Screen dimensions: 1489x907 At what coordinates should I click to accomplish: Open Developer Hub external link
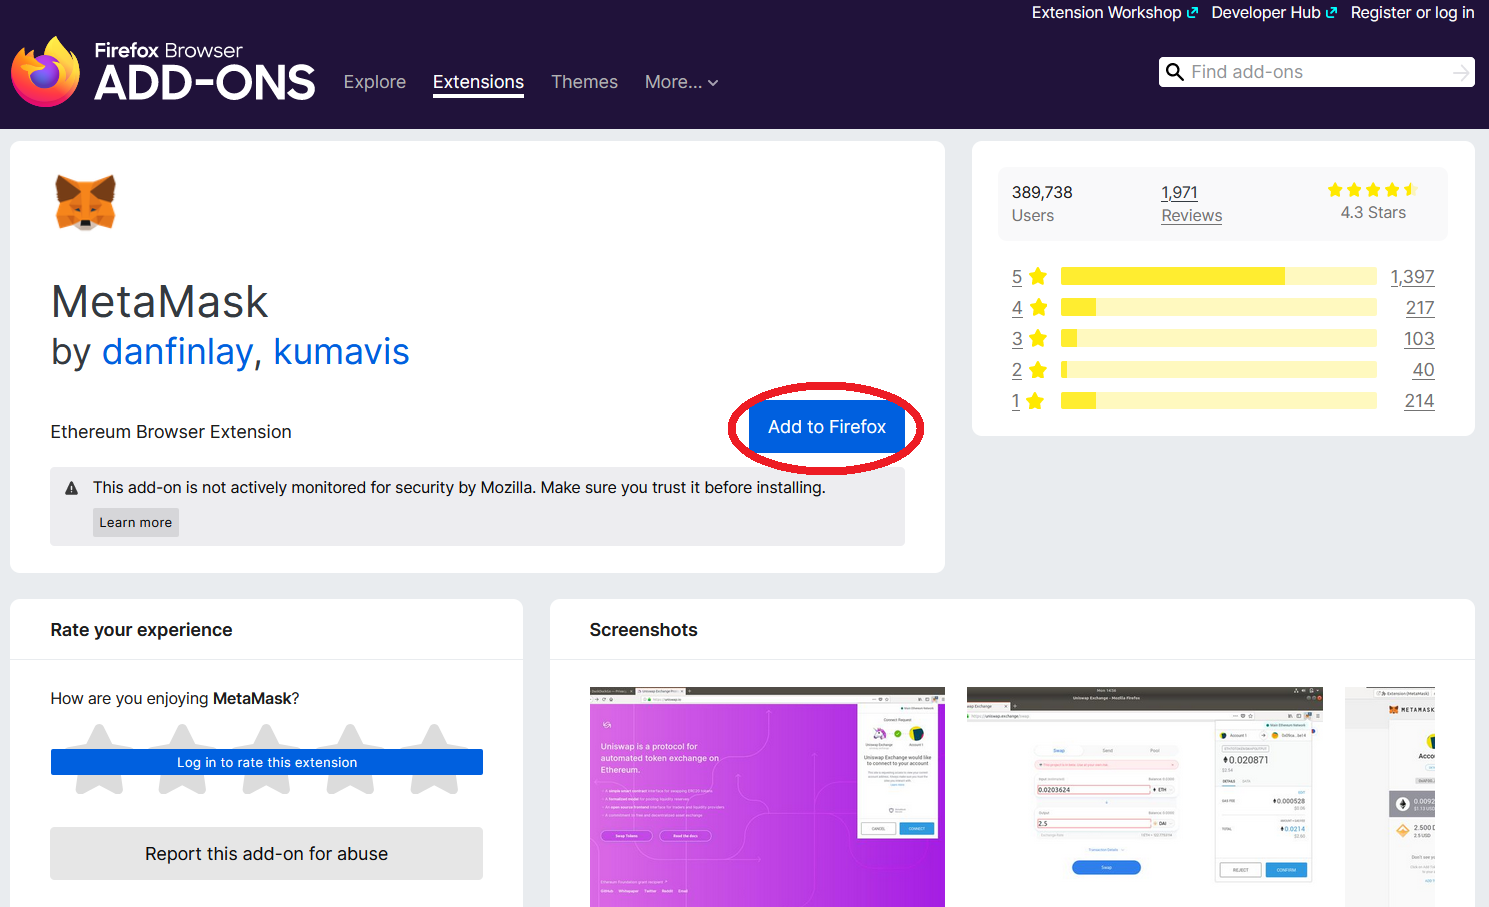pyautogui.click(x=1274, y=12)
